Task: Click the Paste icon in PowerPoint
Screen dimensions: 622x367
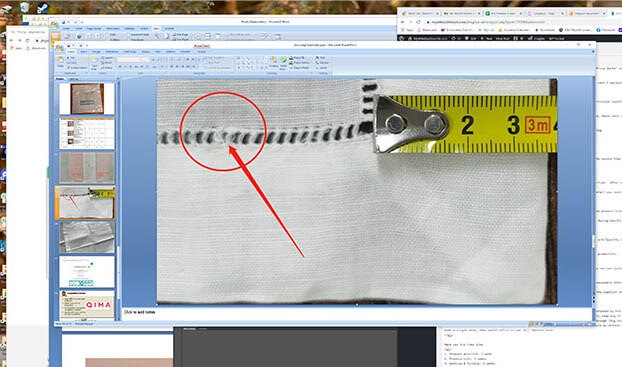Action: pyautogui.click(x=60, y=60)
